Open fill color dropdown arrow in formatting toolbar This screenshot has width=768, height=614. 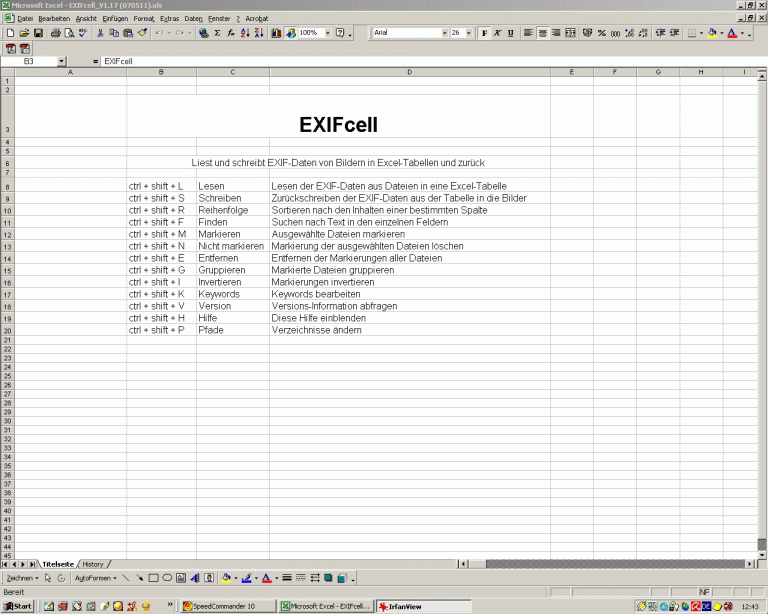[722, 33]
